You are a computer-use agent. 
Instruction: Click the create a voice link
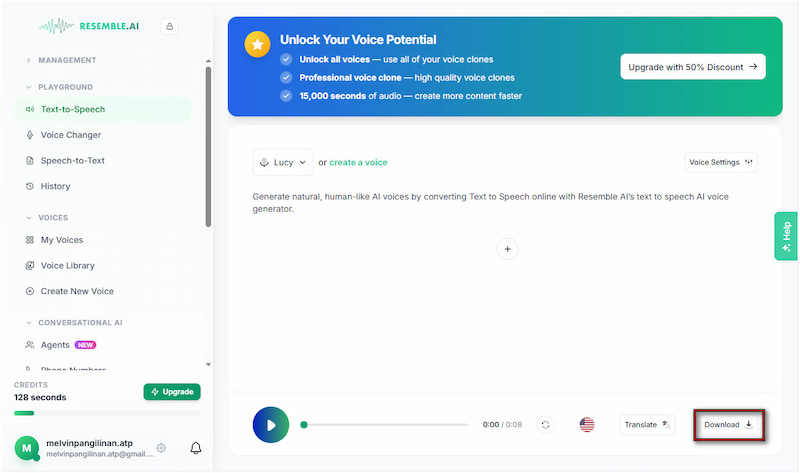click(358, 162)
